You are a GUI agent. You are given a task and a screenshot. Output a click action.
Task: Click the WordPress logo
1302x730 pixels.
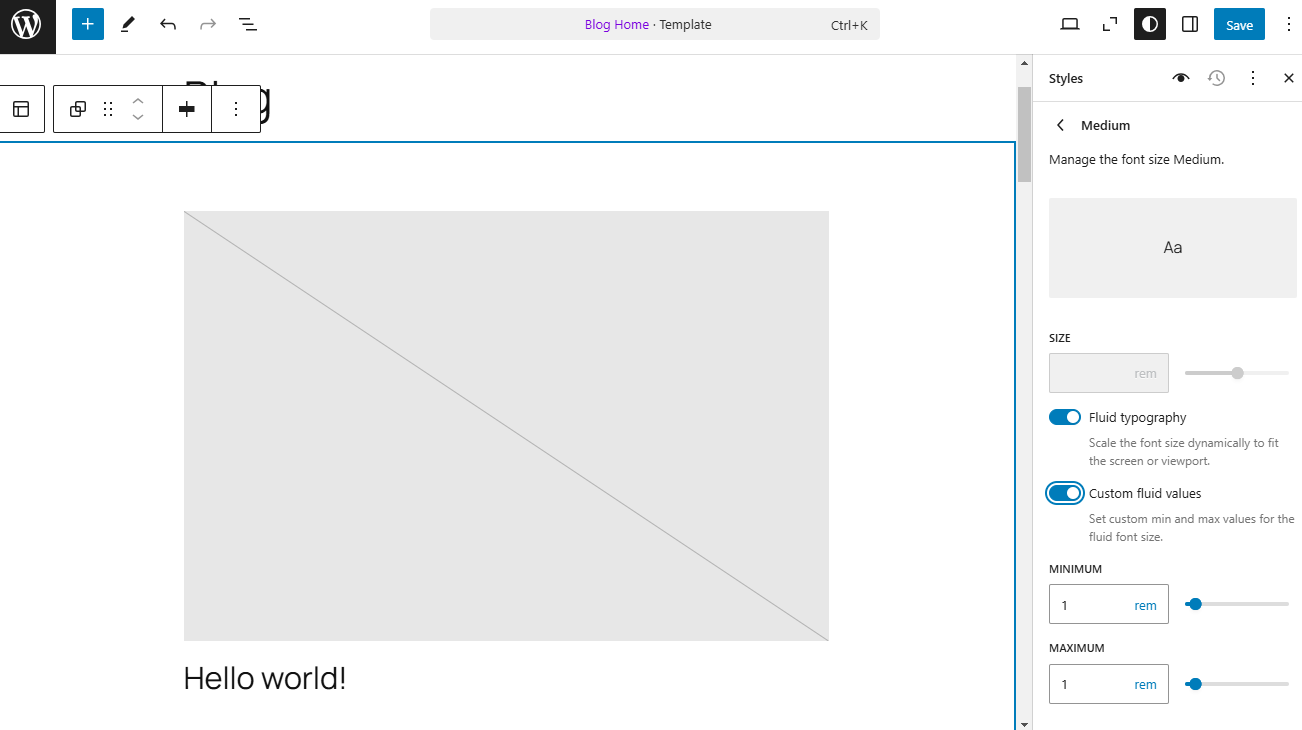pyautogui.click(x=26, y=26)
